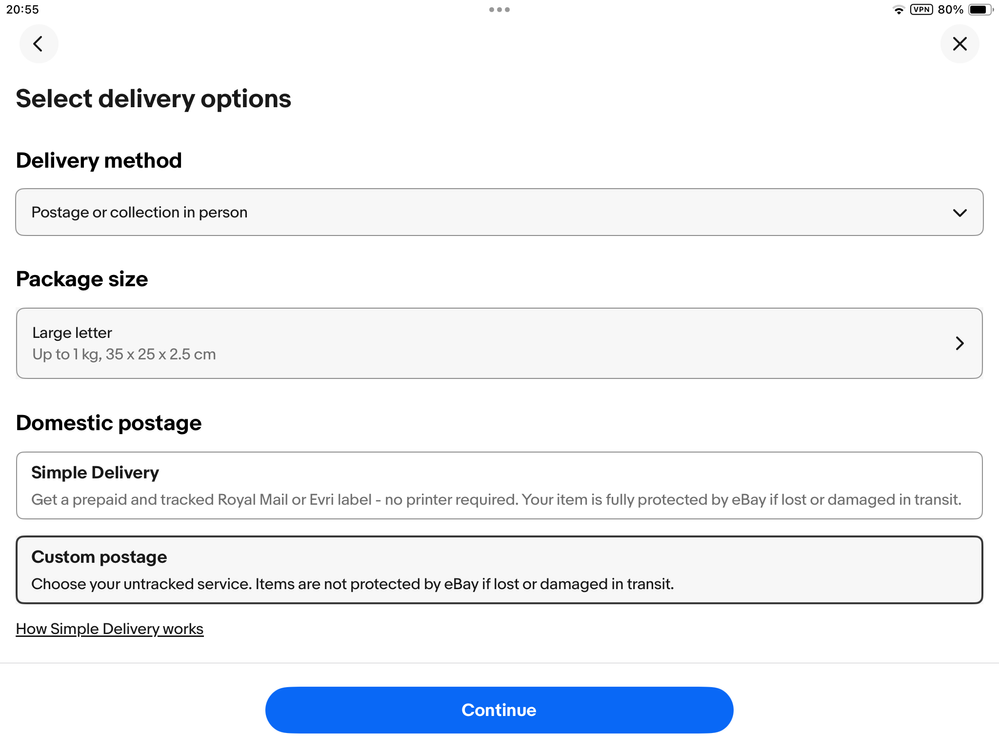Click the Package size section heading
The image size is (999, 749).
[82, 279]
